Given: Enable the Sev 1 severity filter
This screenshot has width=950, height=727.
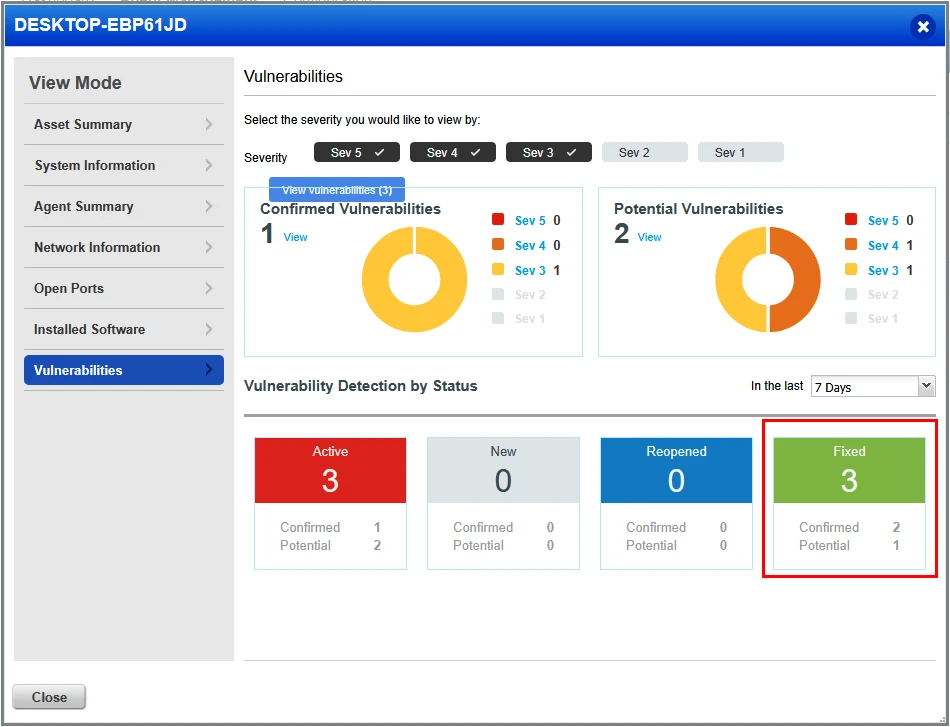Looking at the screenshot, I should (x=740, y=153).
